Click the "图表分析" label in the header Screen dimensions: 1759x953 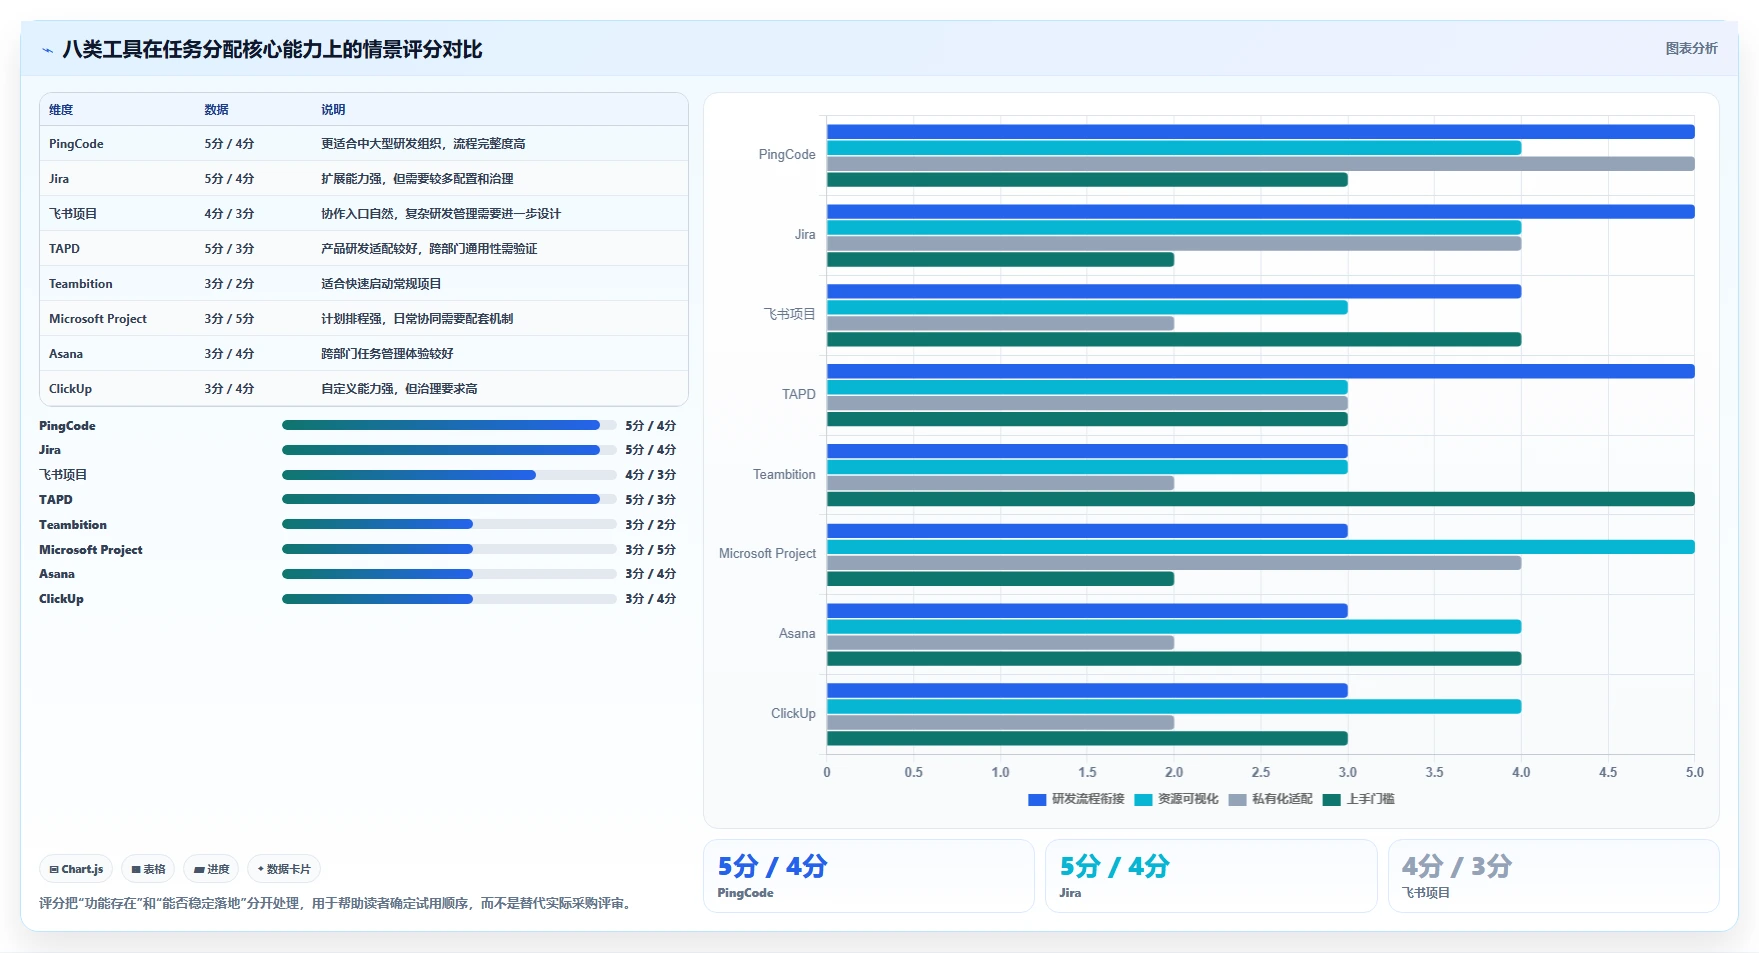[1691, 48]
